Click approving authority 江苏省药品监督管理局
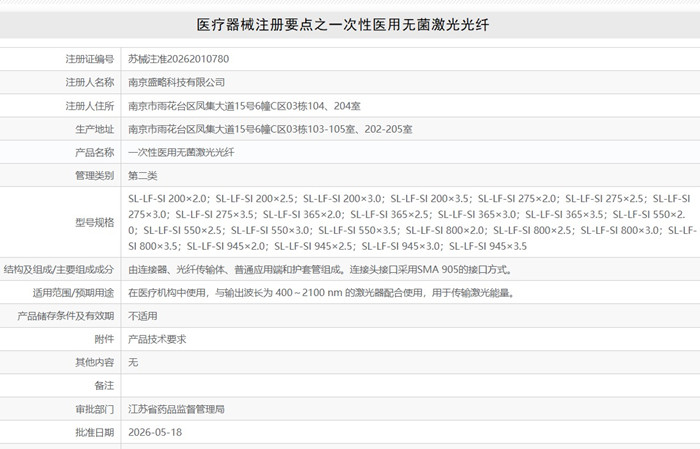 tap(176, 409)
